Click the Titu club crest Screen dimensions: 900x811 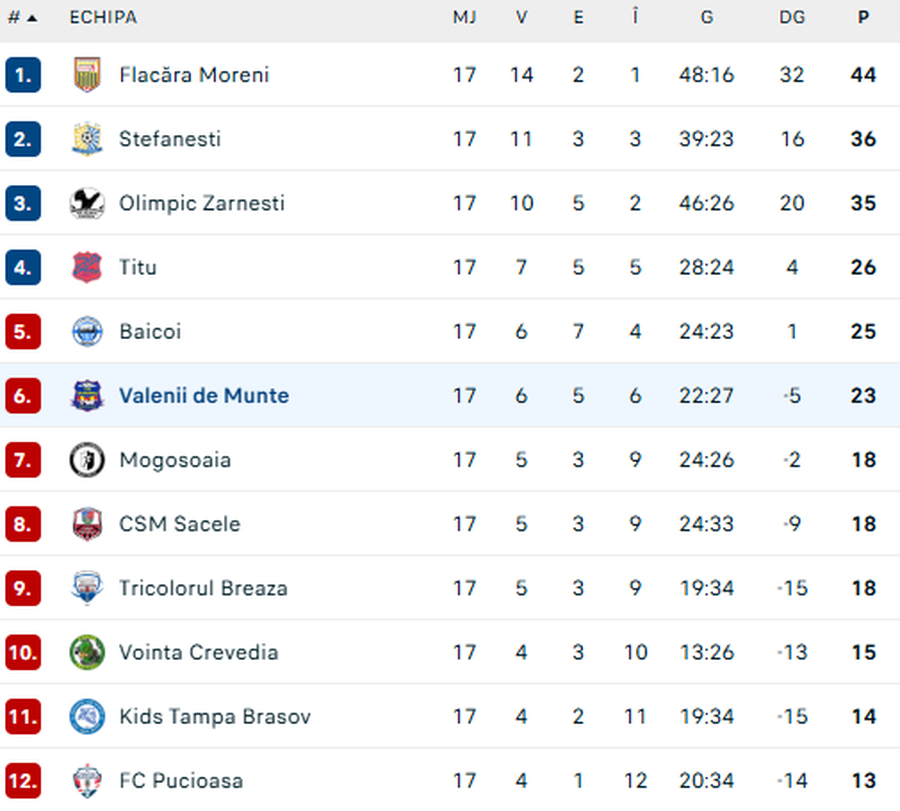(x=87, y=267)
